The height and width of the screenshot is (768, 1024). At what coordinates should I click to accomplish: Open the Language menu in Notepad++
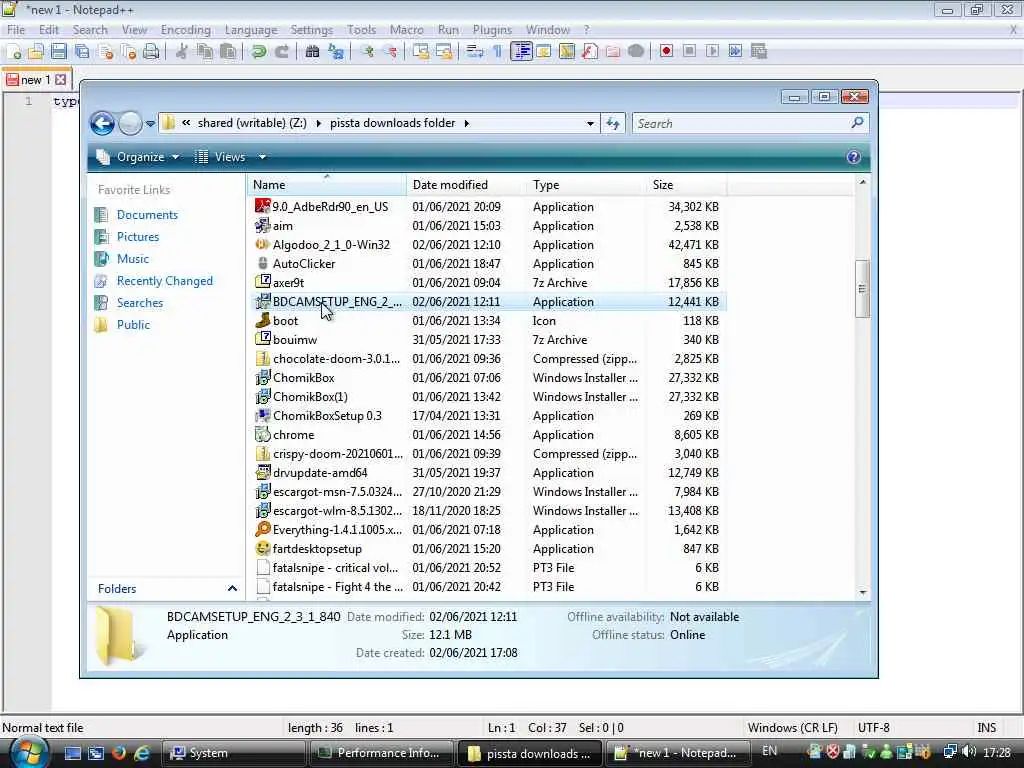click(x=251, y=29)
